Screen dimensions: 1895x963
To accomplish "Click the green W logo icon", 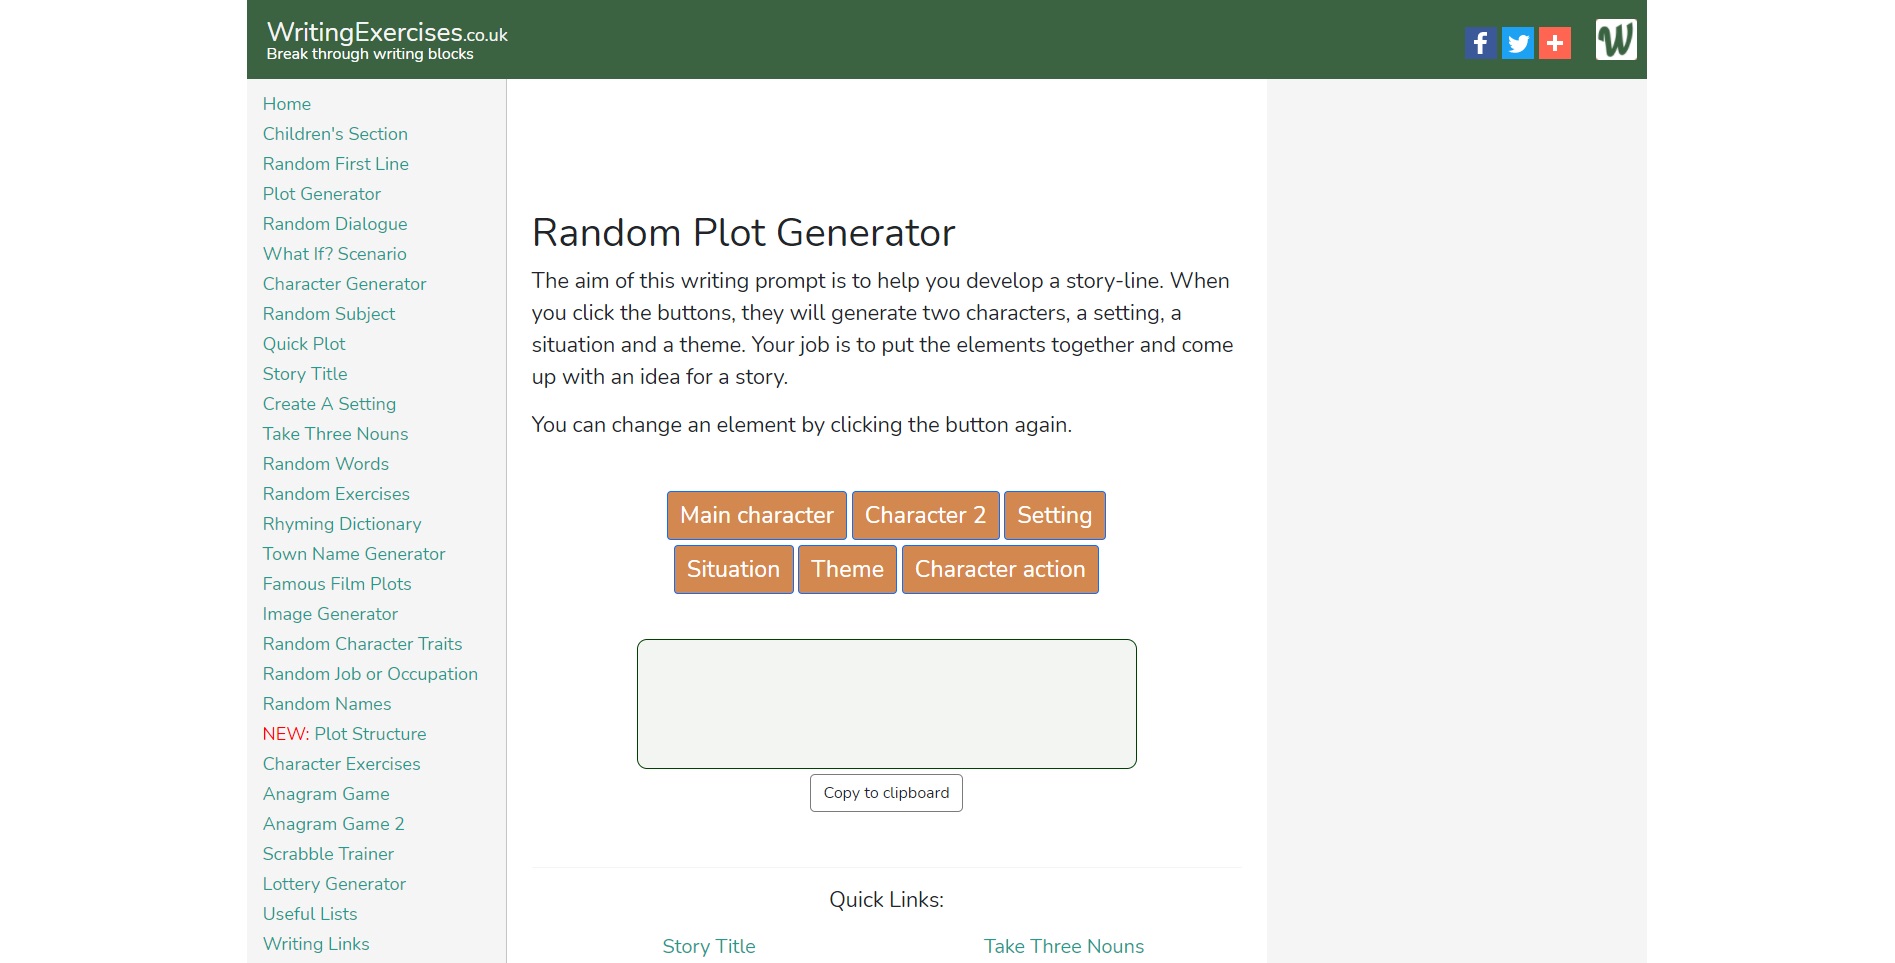I will [x=1616, y=40].
